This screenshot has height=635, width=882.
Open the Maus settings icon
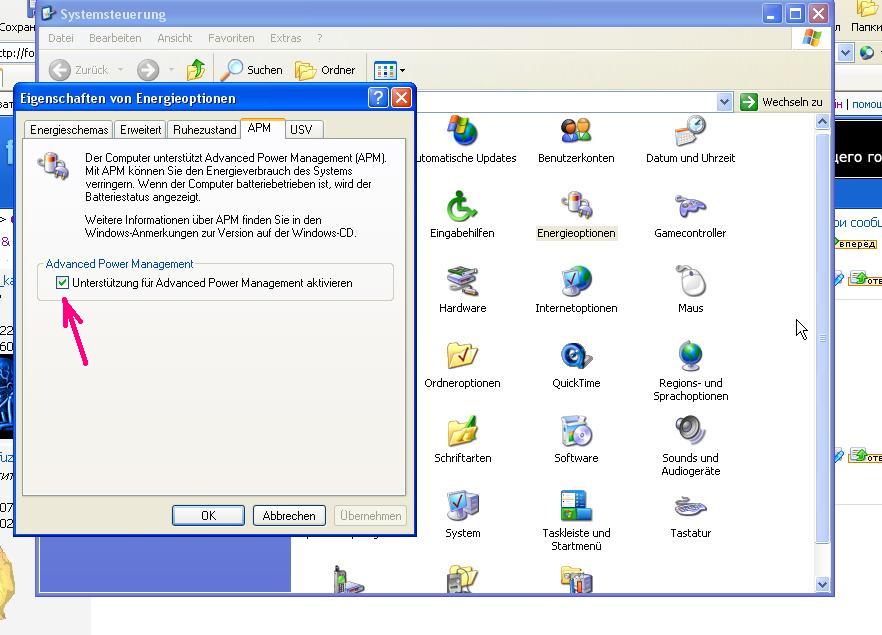tap(690, 283)
